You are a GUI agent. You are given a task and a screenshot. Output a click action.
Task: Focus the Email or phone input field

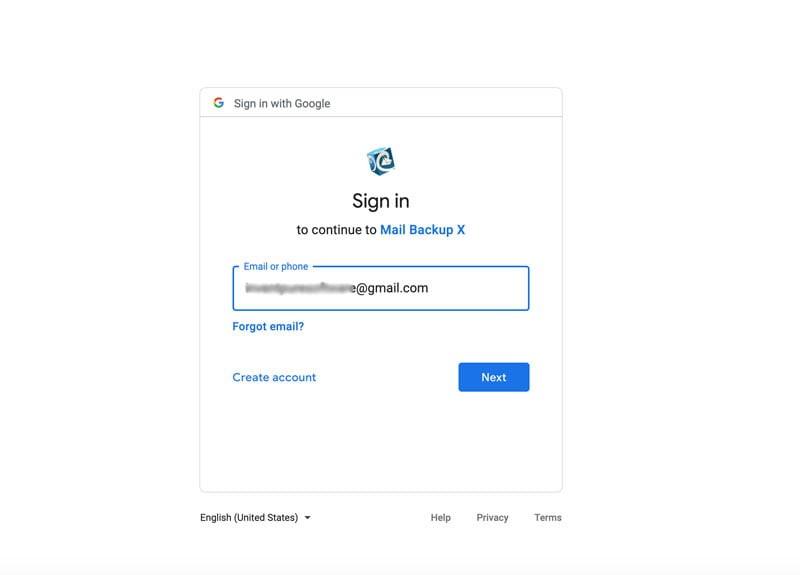(x=381, y=288)
